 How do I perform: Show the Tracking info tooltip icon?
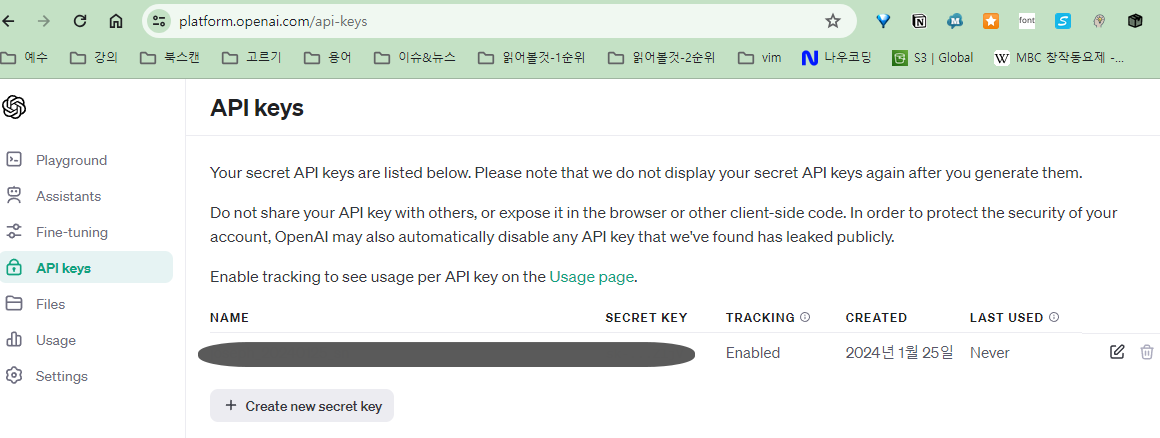pos(805,317)
